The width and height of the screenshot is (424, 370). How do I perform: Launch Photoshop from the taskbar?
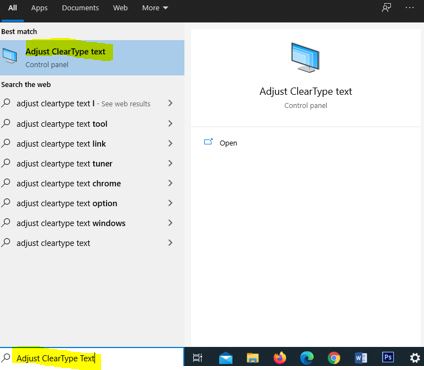pos(388,358)
